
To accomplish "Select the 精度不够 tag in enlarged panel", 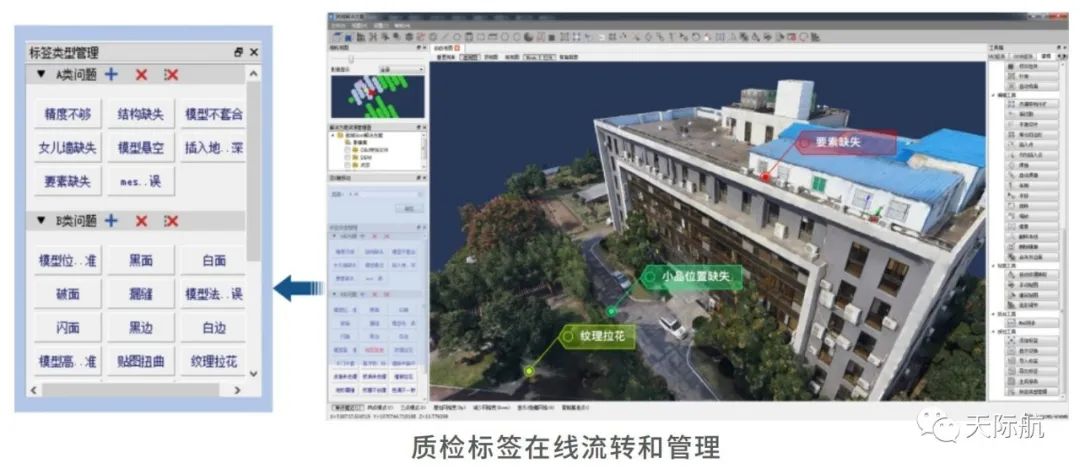I will tap(68, 114).
